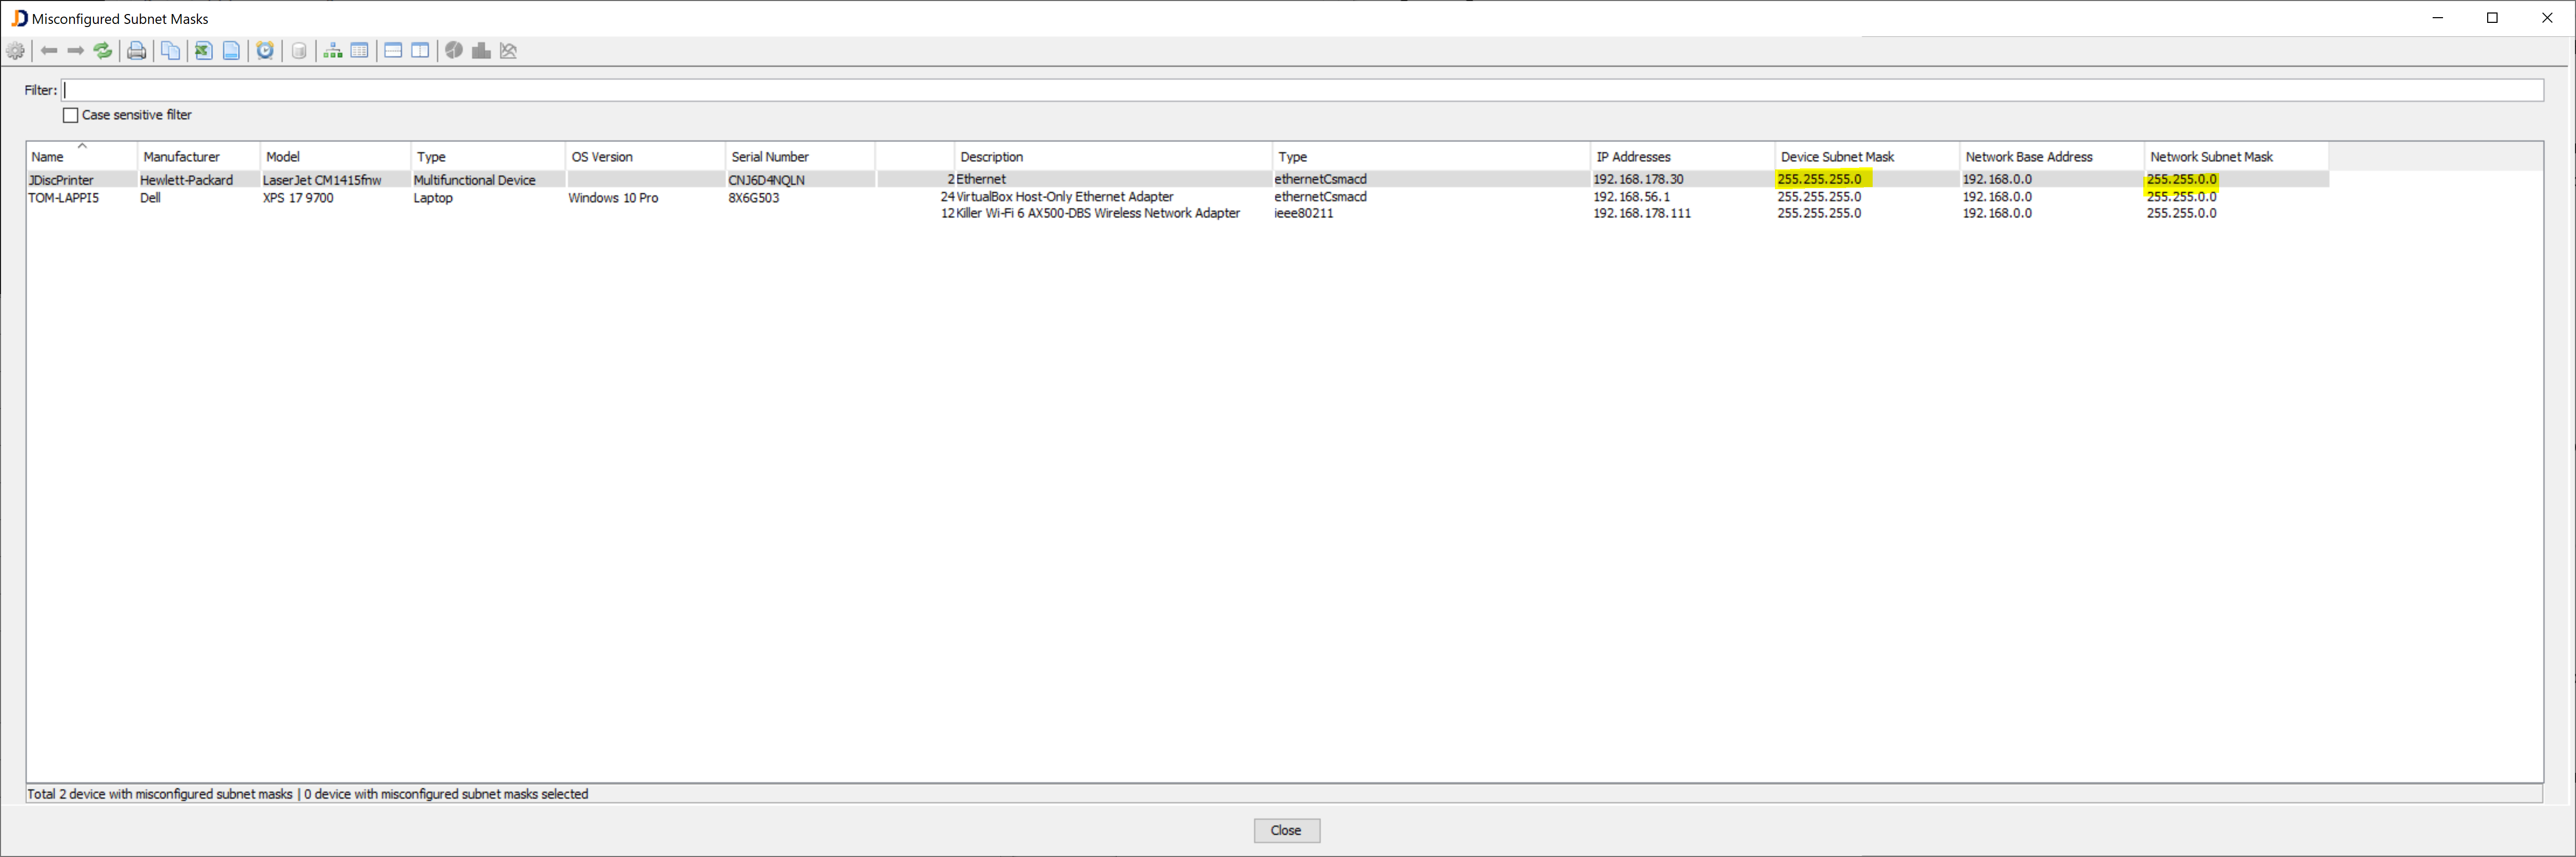Click the alarm clock schedule icon

[265, 50]
